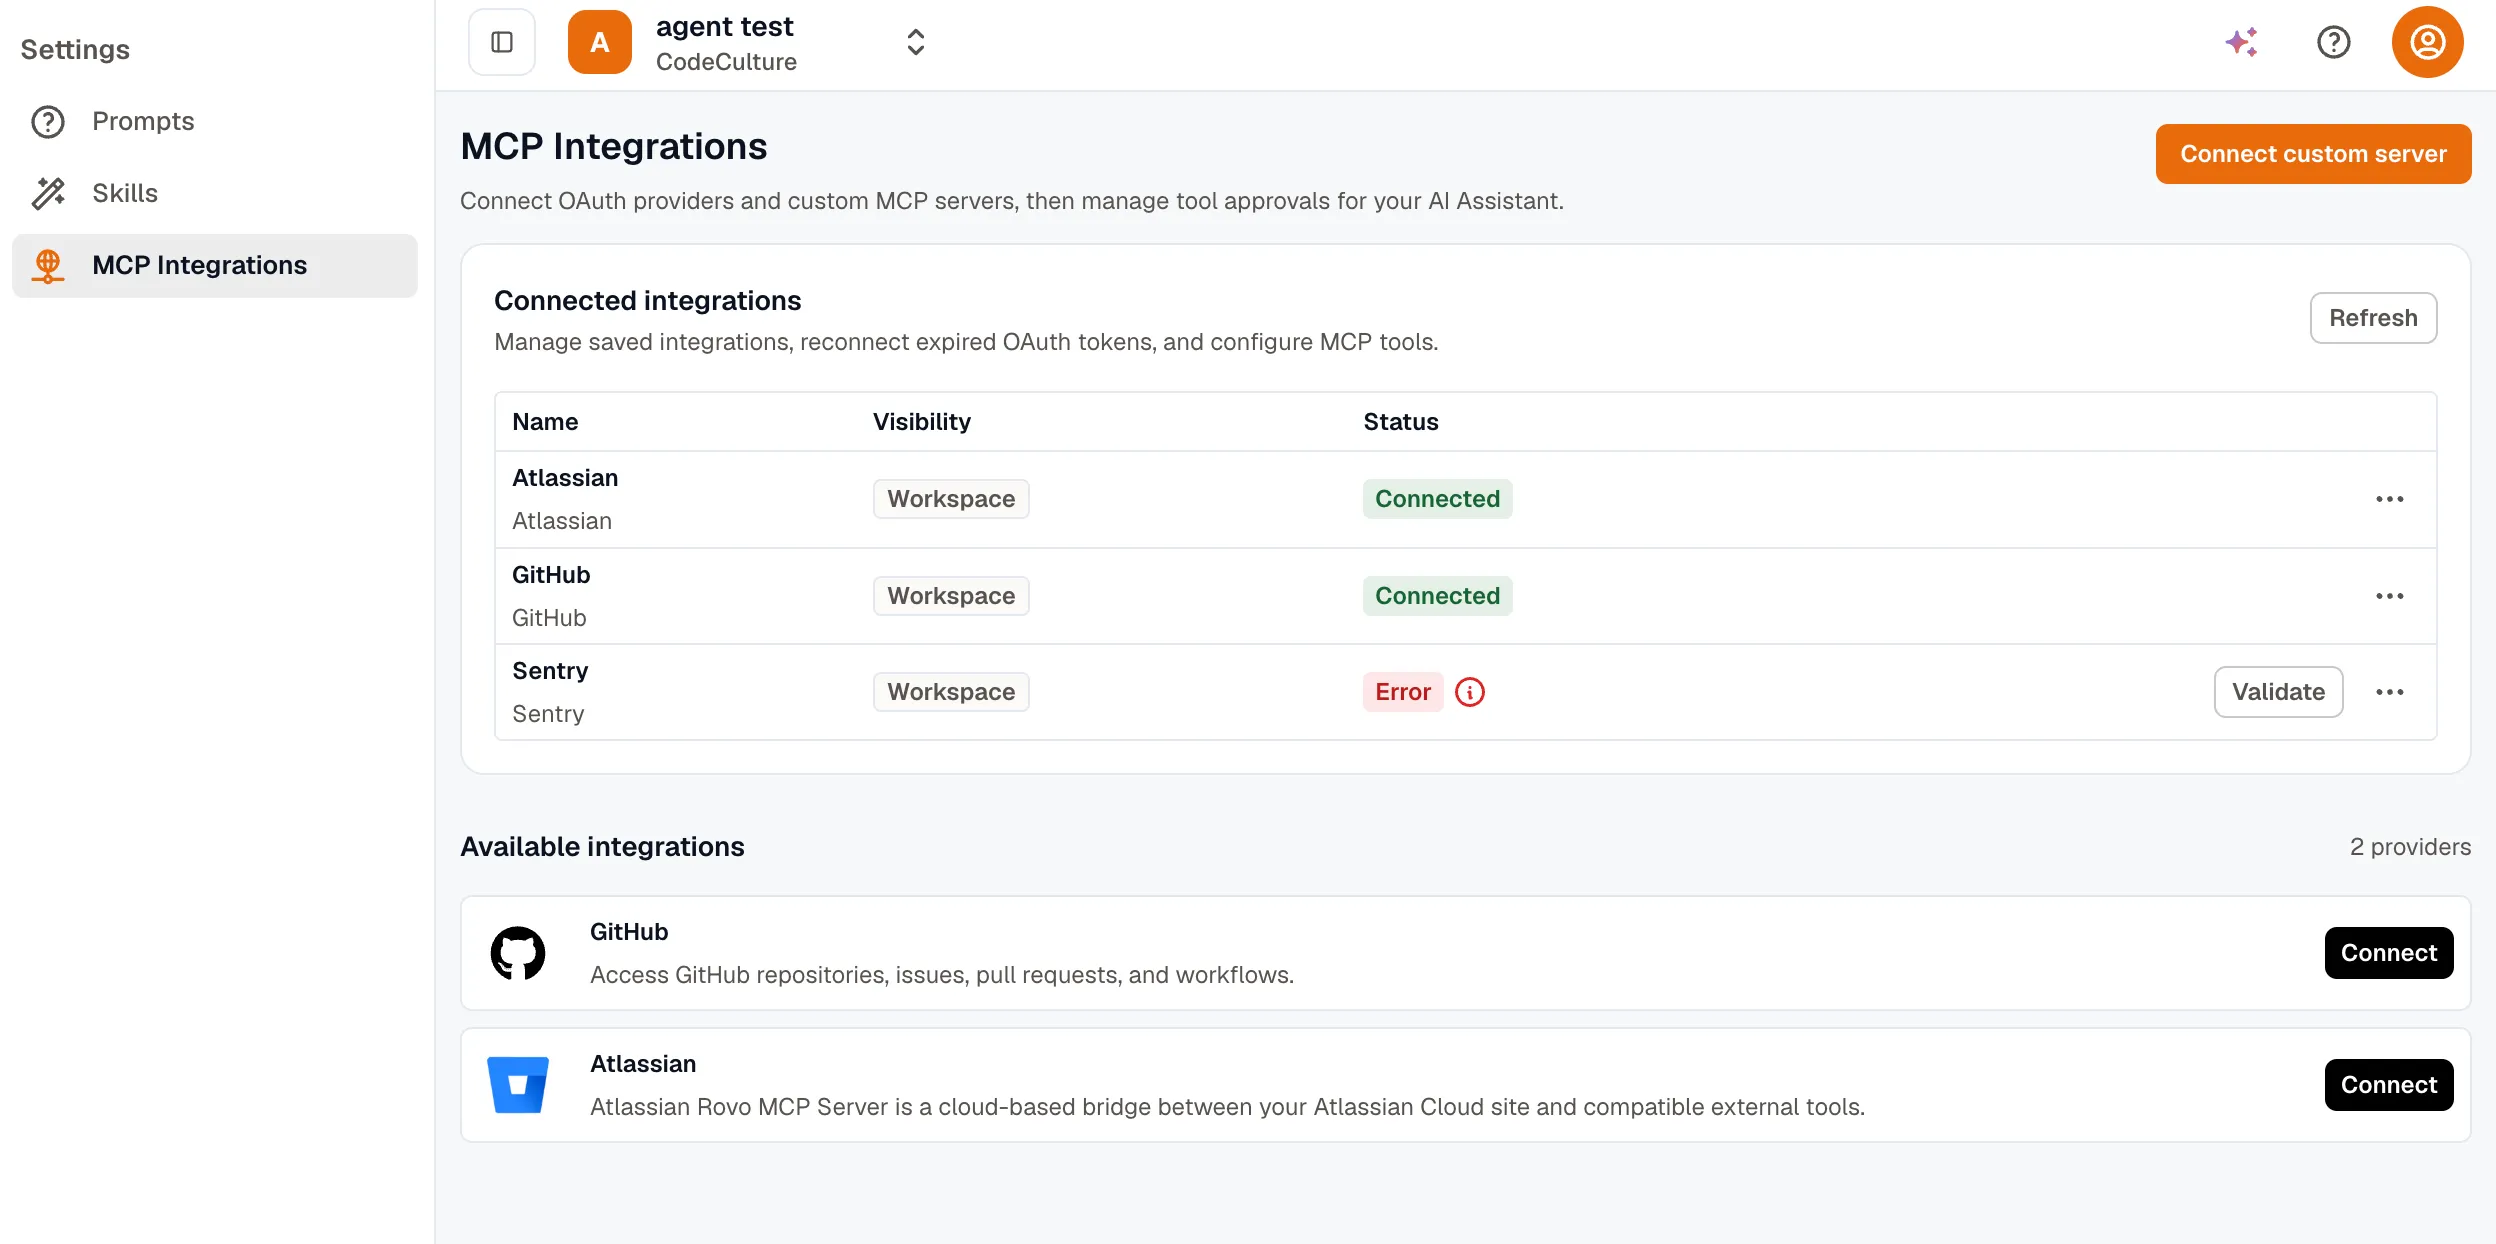Open the user profile avatar
Image resolution: width=2496 pixels, height=1244 pixels.
pos(2428,42)
